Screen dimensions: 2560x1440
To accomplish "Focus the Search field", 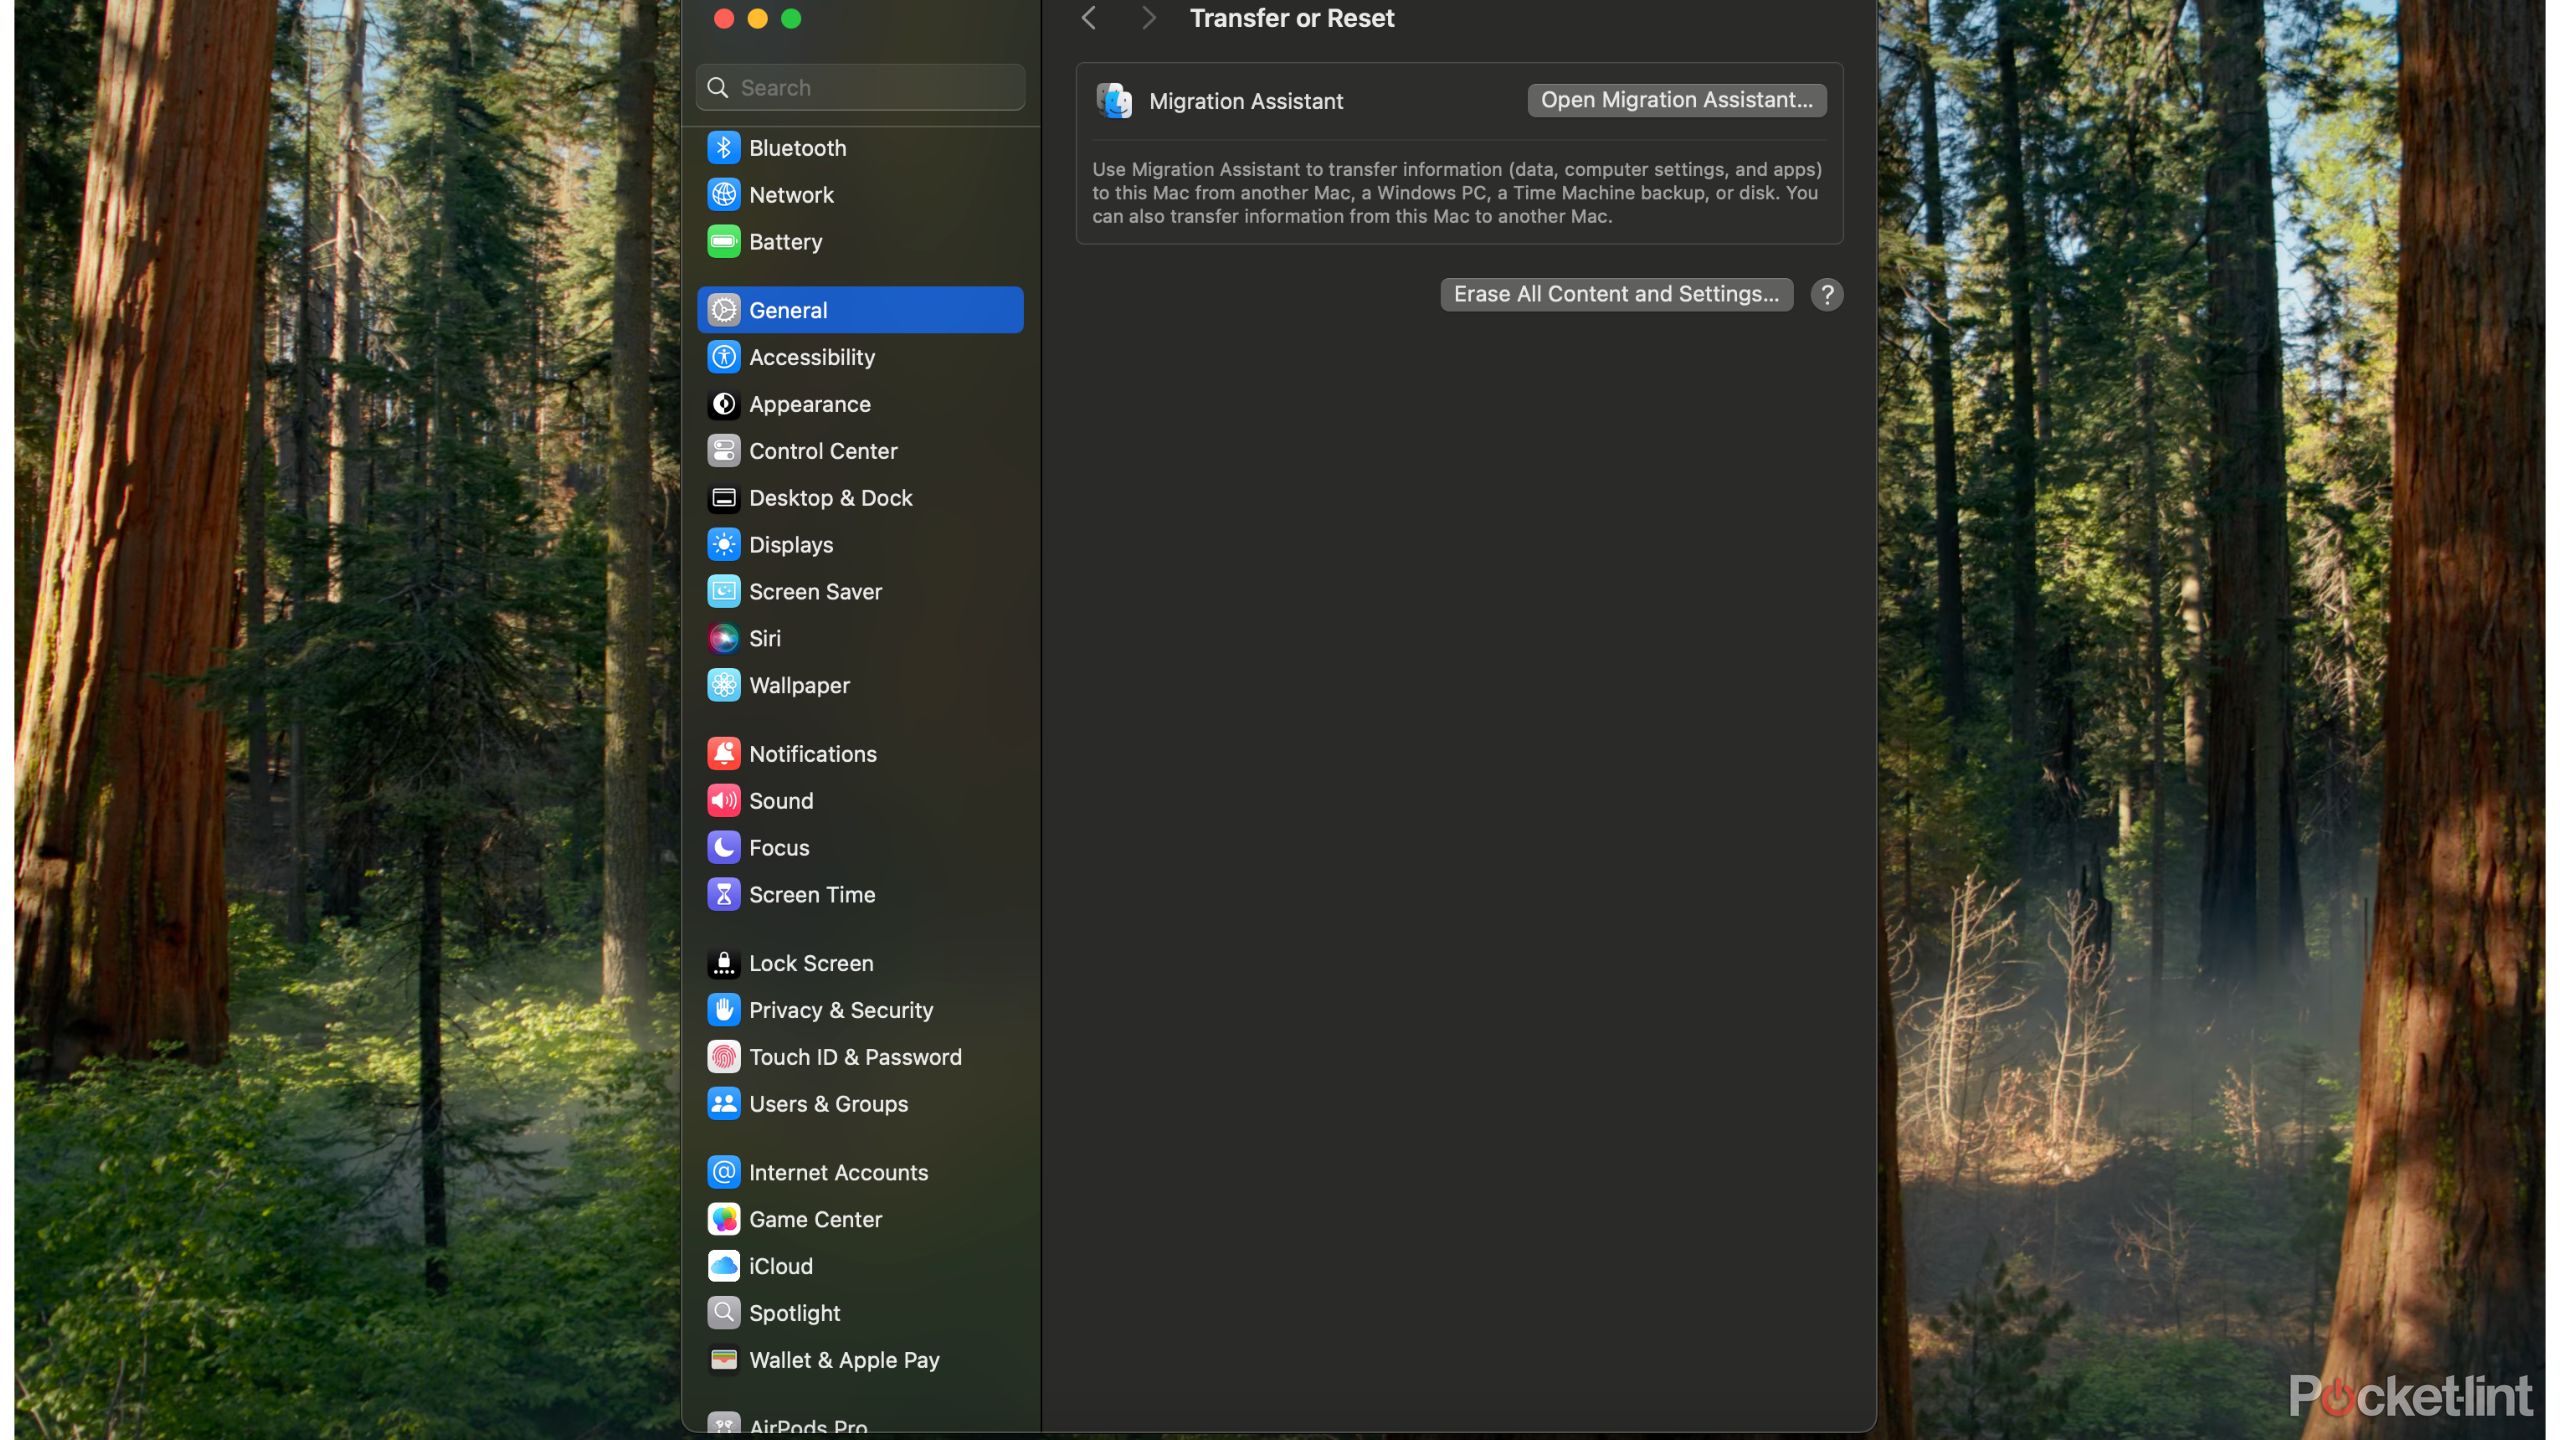I will (860, 88).
